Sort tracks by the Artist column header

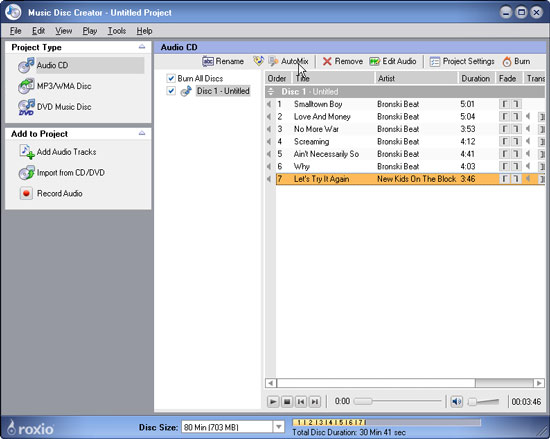click(x=417, y=78)
